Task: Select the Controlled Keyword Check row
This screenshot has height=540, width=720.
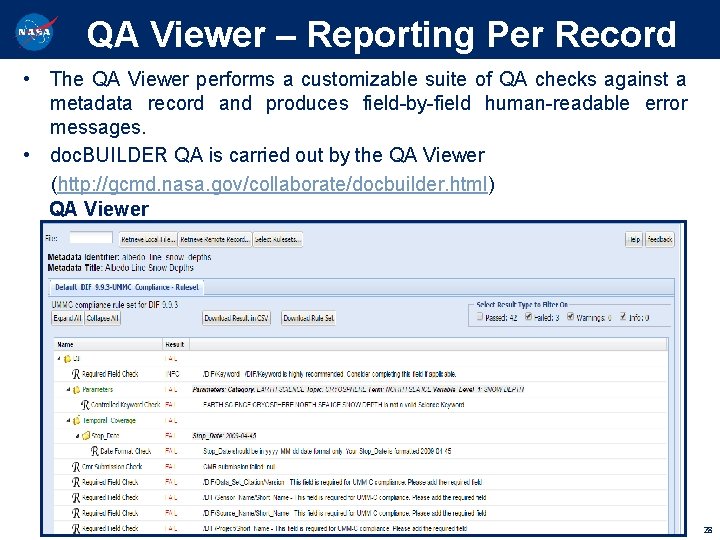Action: 360,405
